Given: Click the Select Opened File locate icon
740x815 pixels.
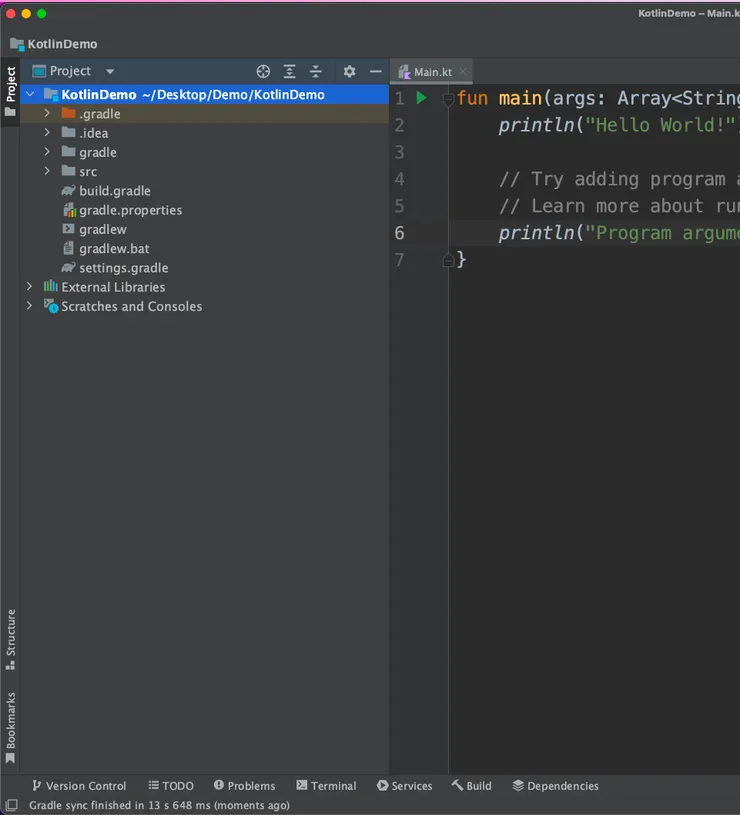Looking at the screenshot, I should tap(263, 72).
